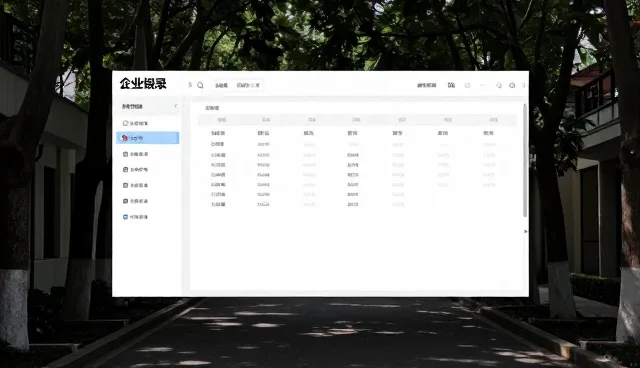This screenshot has height=368, width=640.
Task: Click the headset support icon in header
Action: click(x=499, y=85)
